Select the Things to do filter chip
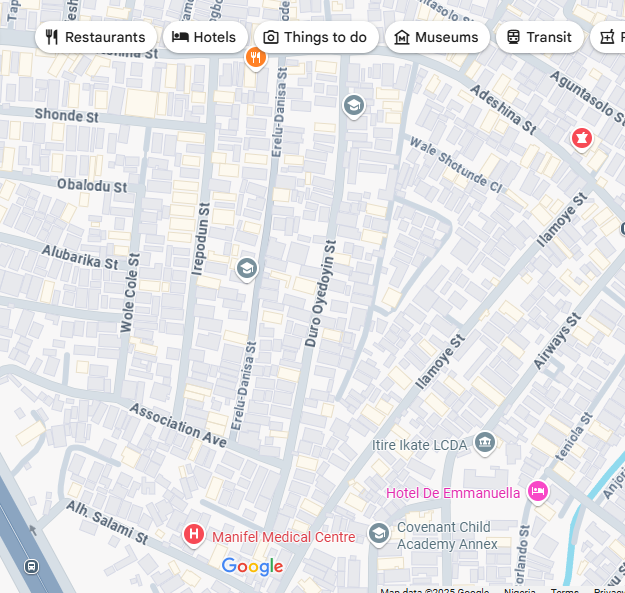 coord(316,37)
